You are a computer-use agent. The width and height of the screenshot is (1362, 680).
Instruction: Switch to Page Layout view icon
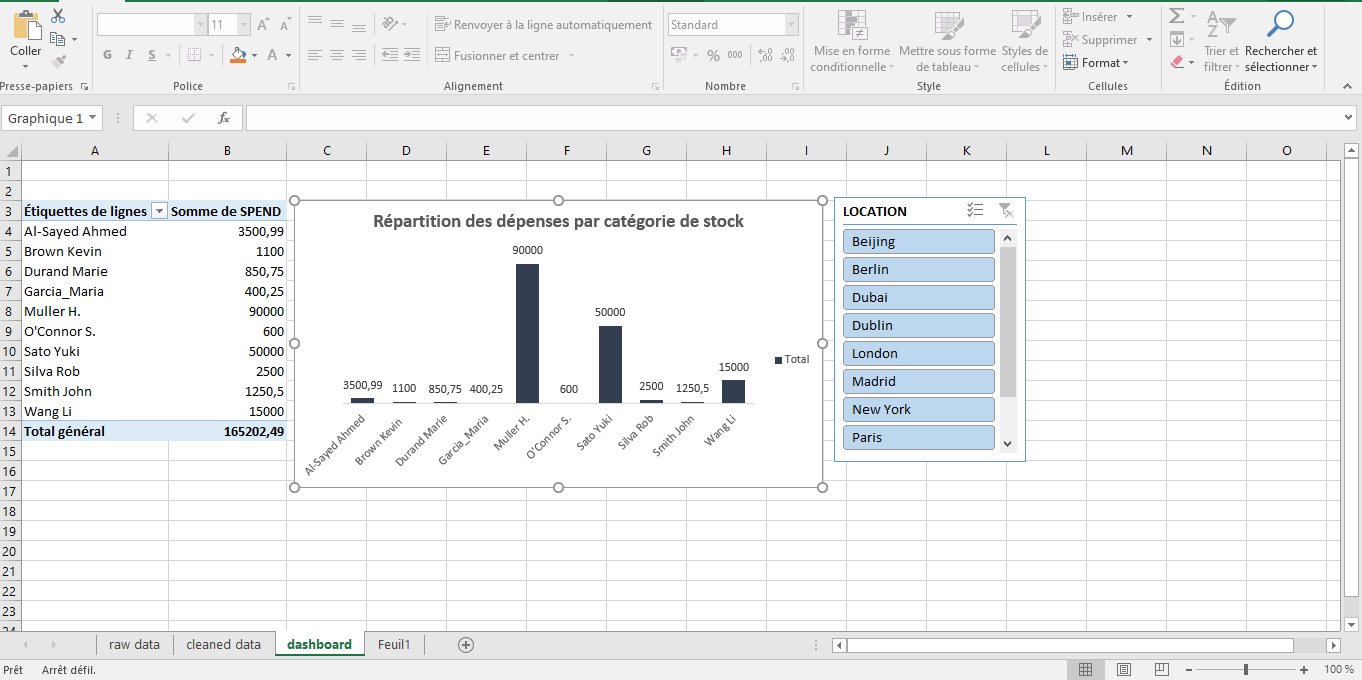pyautogui.click(x=1123, y=669)
